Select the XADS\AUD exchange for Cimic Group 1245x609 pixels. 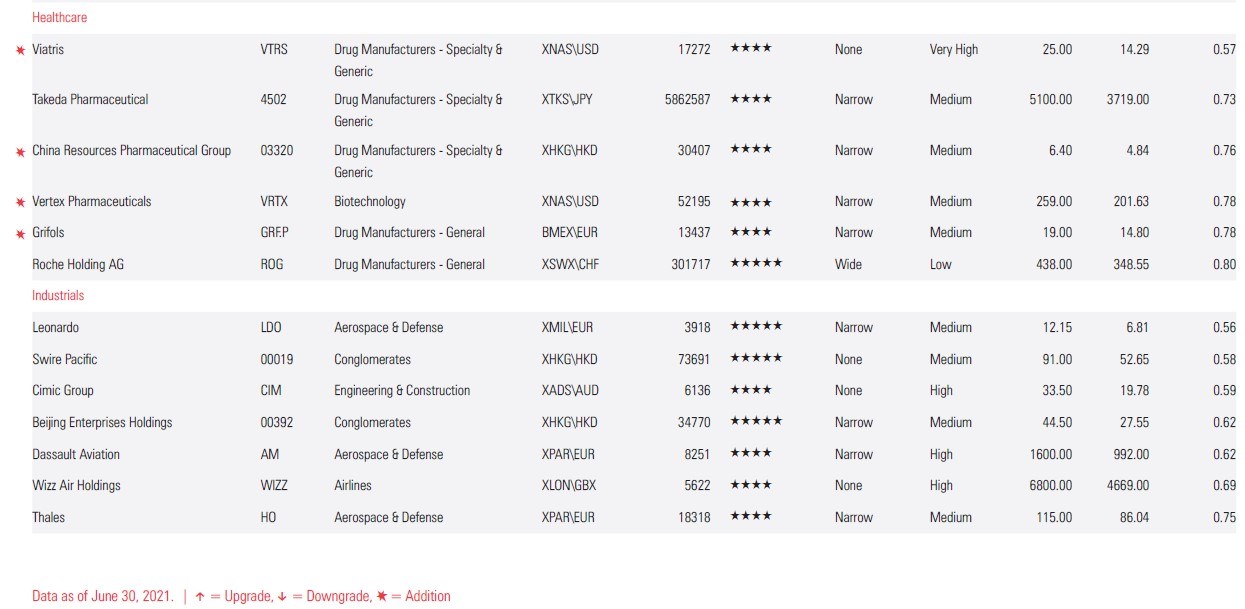570,391
